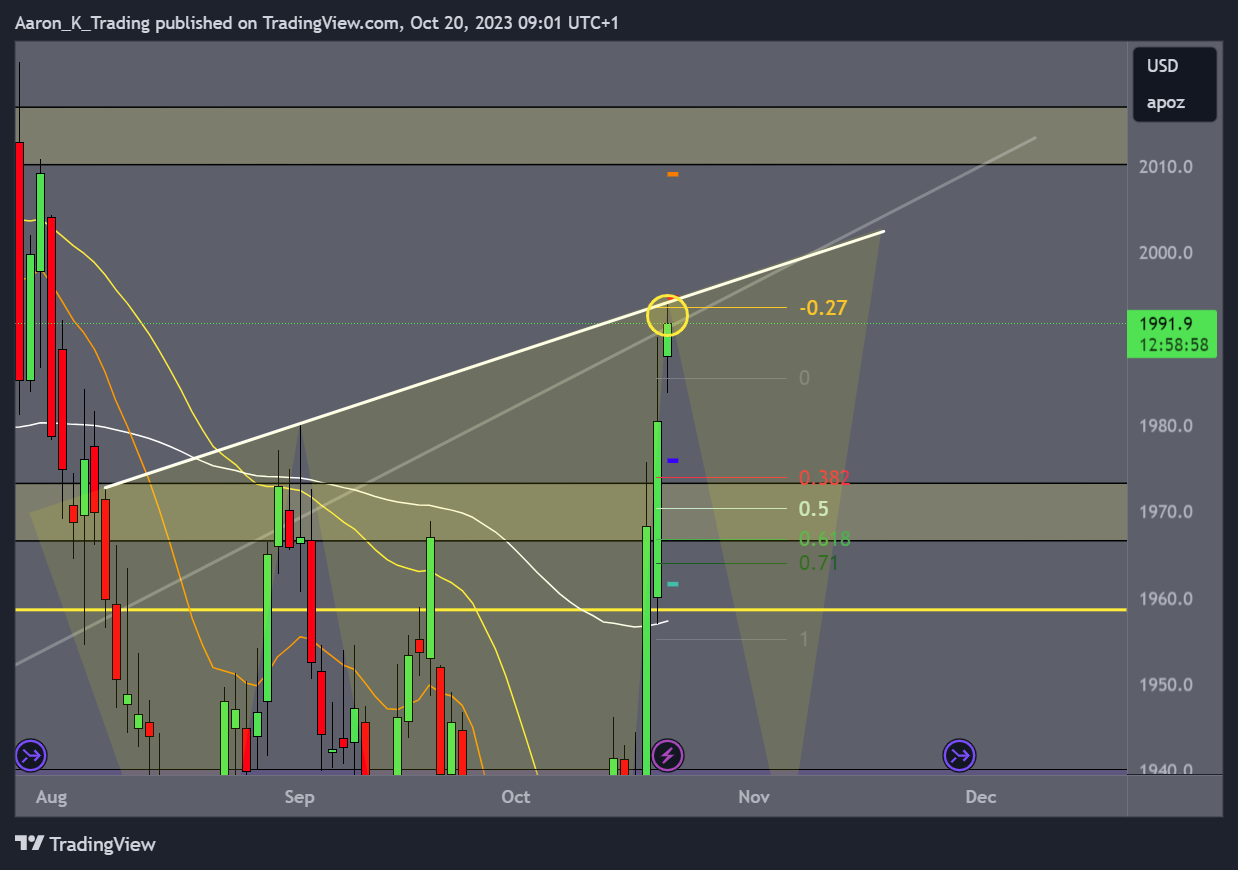Screen dimensions: 1238x870
Task: Click the teal marker near 1962
Action: point(673,584)
